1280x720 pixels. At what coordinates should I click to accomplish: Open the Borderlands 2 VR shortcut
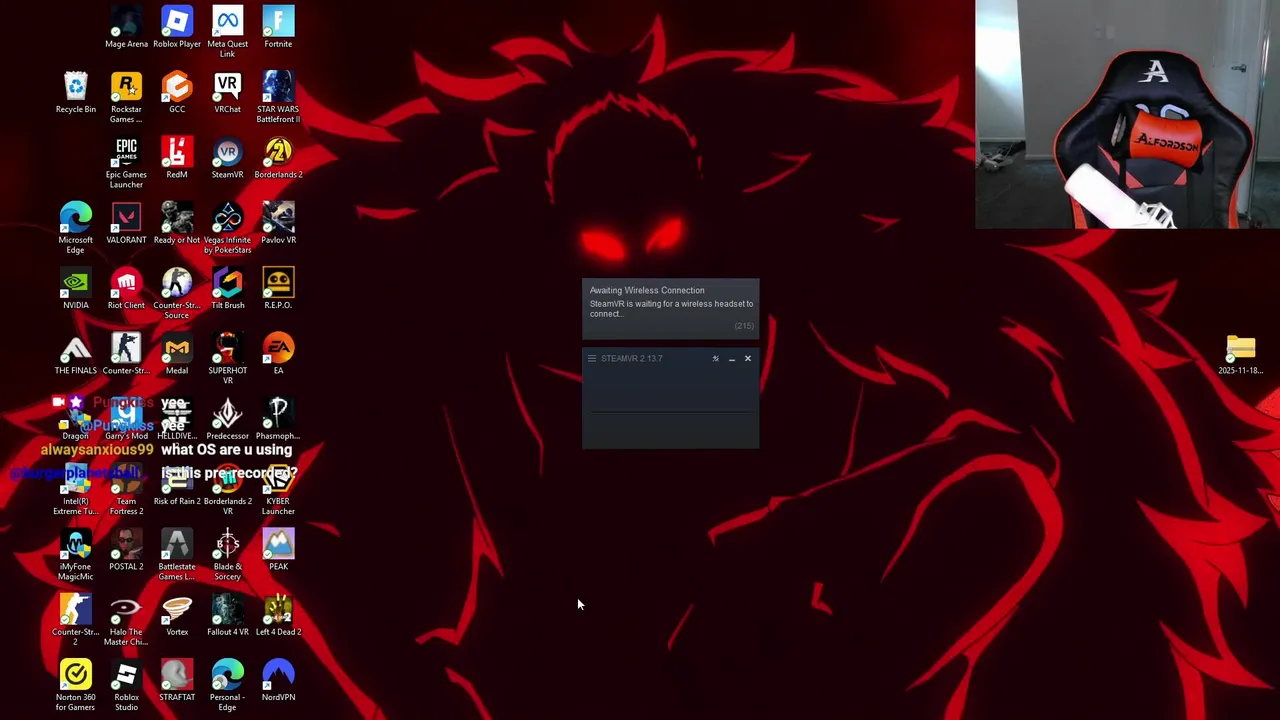227,490
